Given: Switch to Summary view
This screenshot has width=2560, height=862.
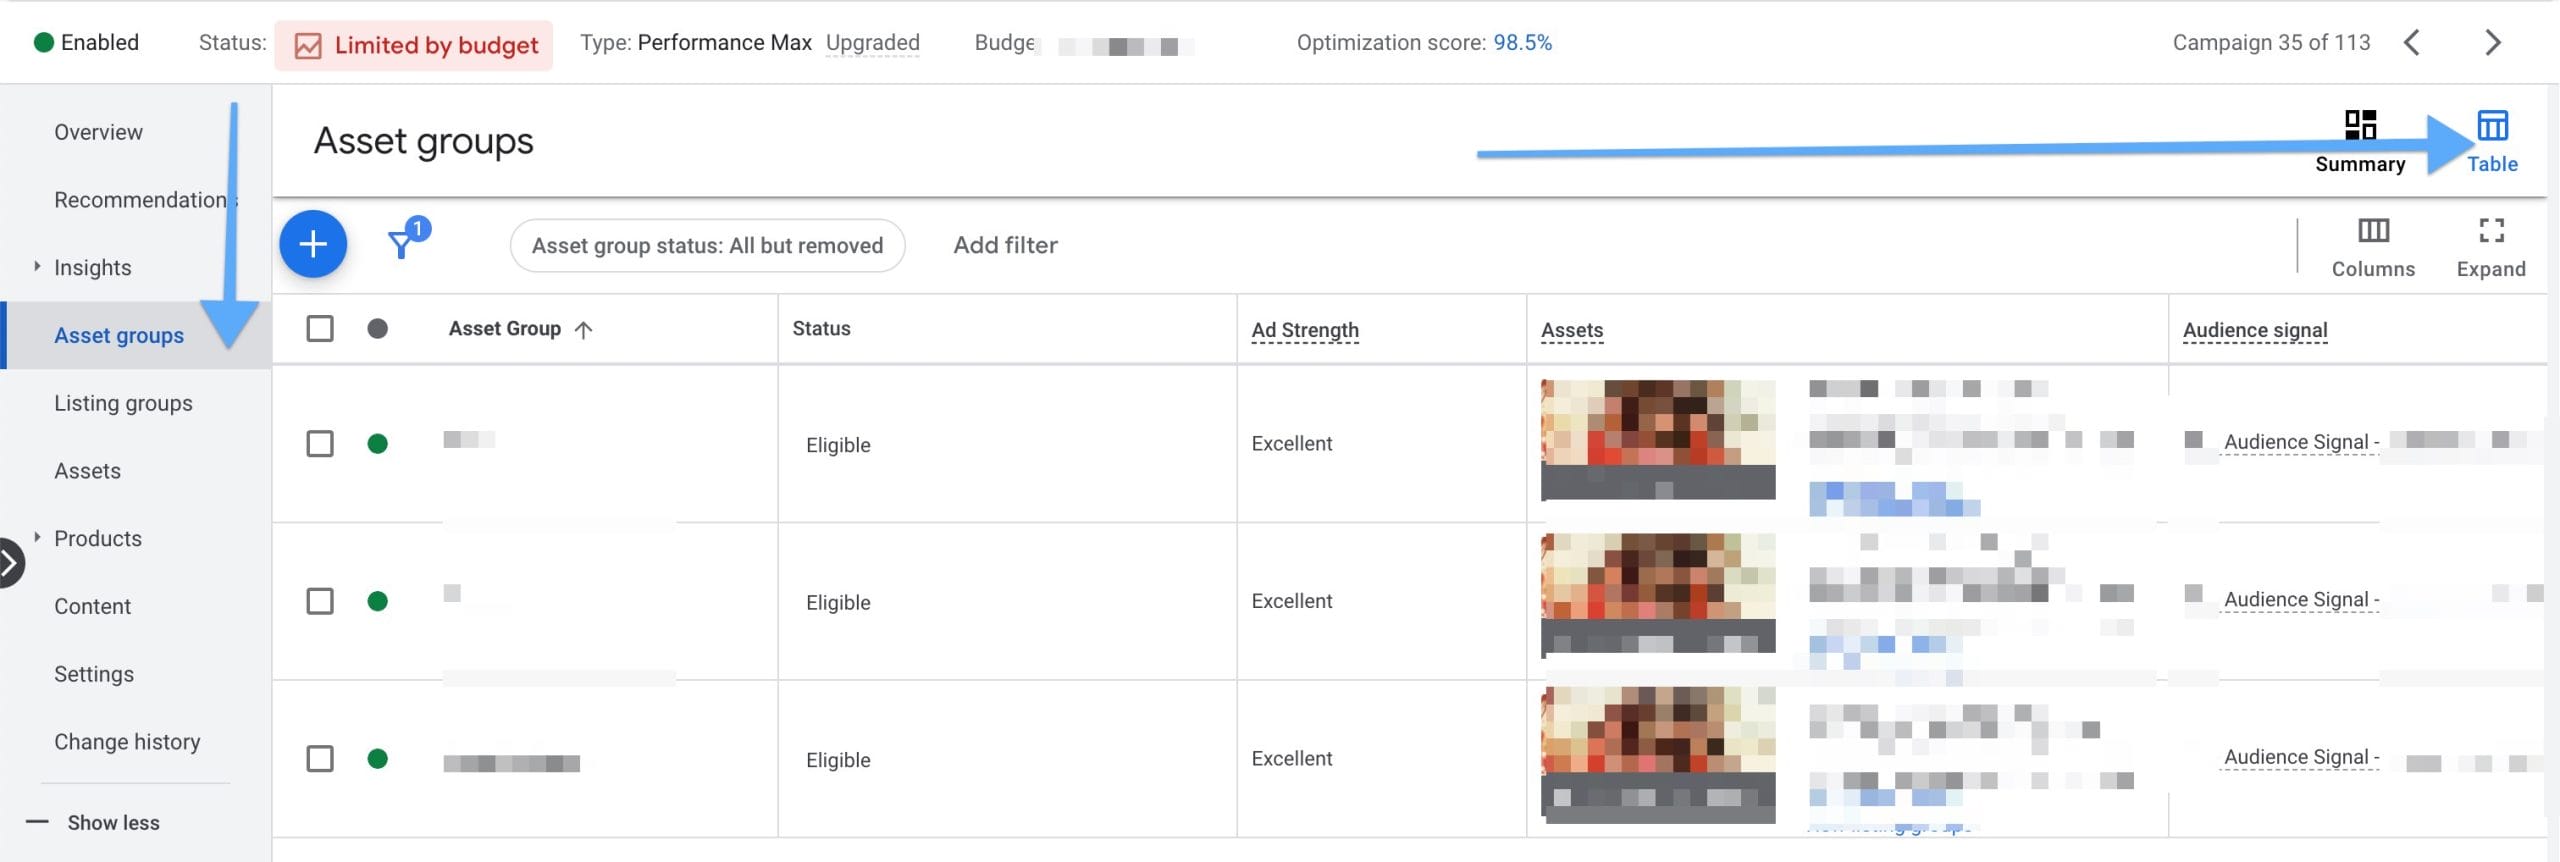Looking at the screenshot, I should coord(2359,141).
